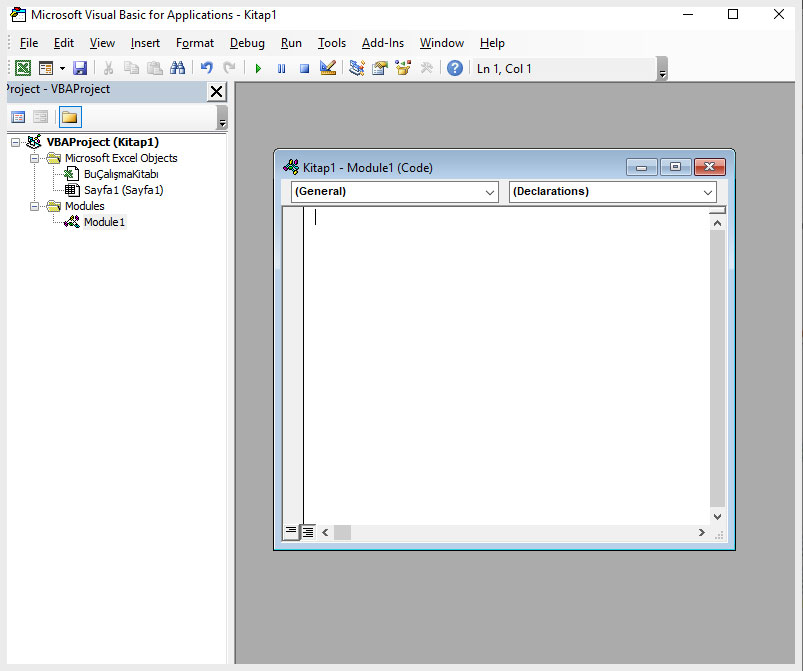Click the View Object icon in the Project pane
The width and height of the screenshot is (803, 671).
[x=40, y=117]
